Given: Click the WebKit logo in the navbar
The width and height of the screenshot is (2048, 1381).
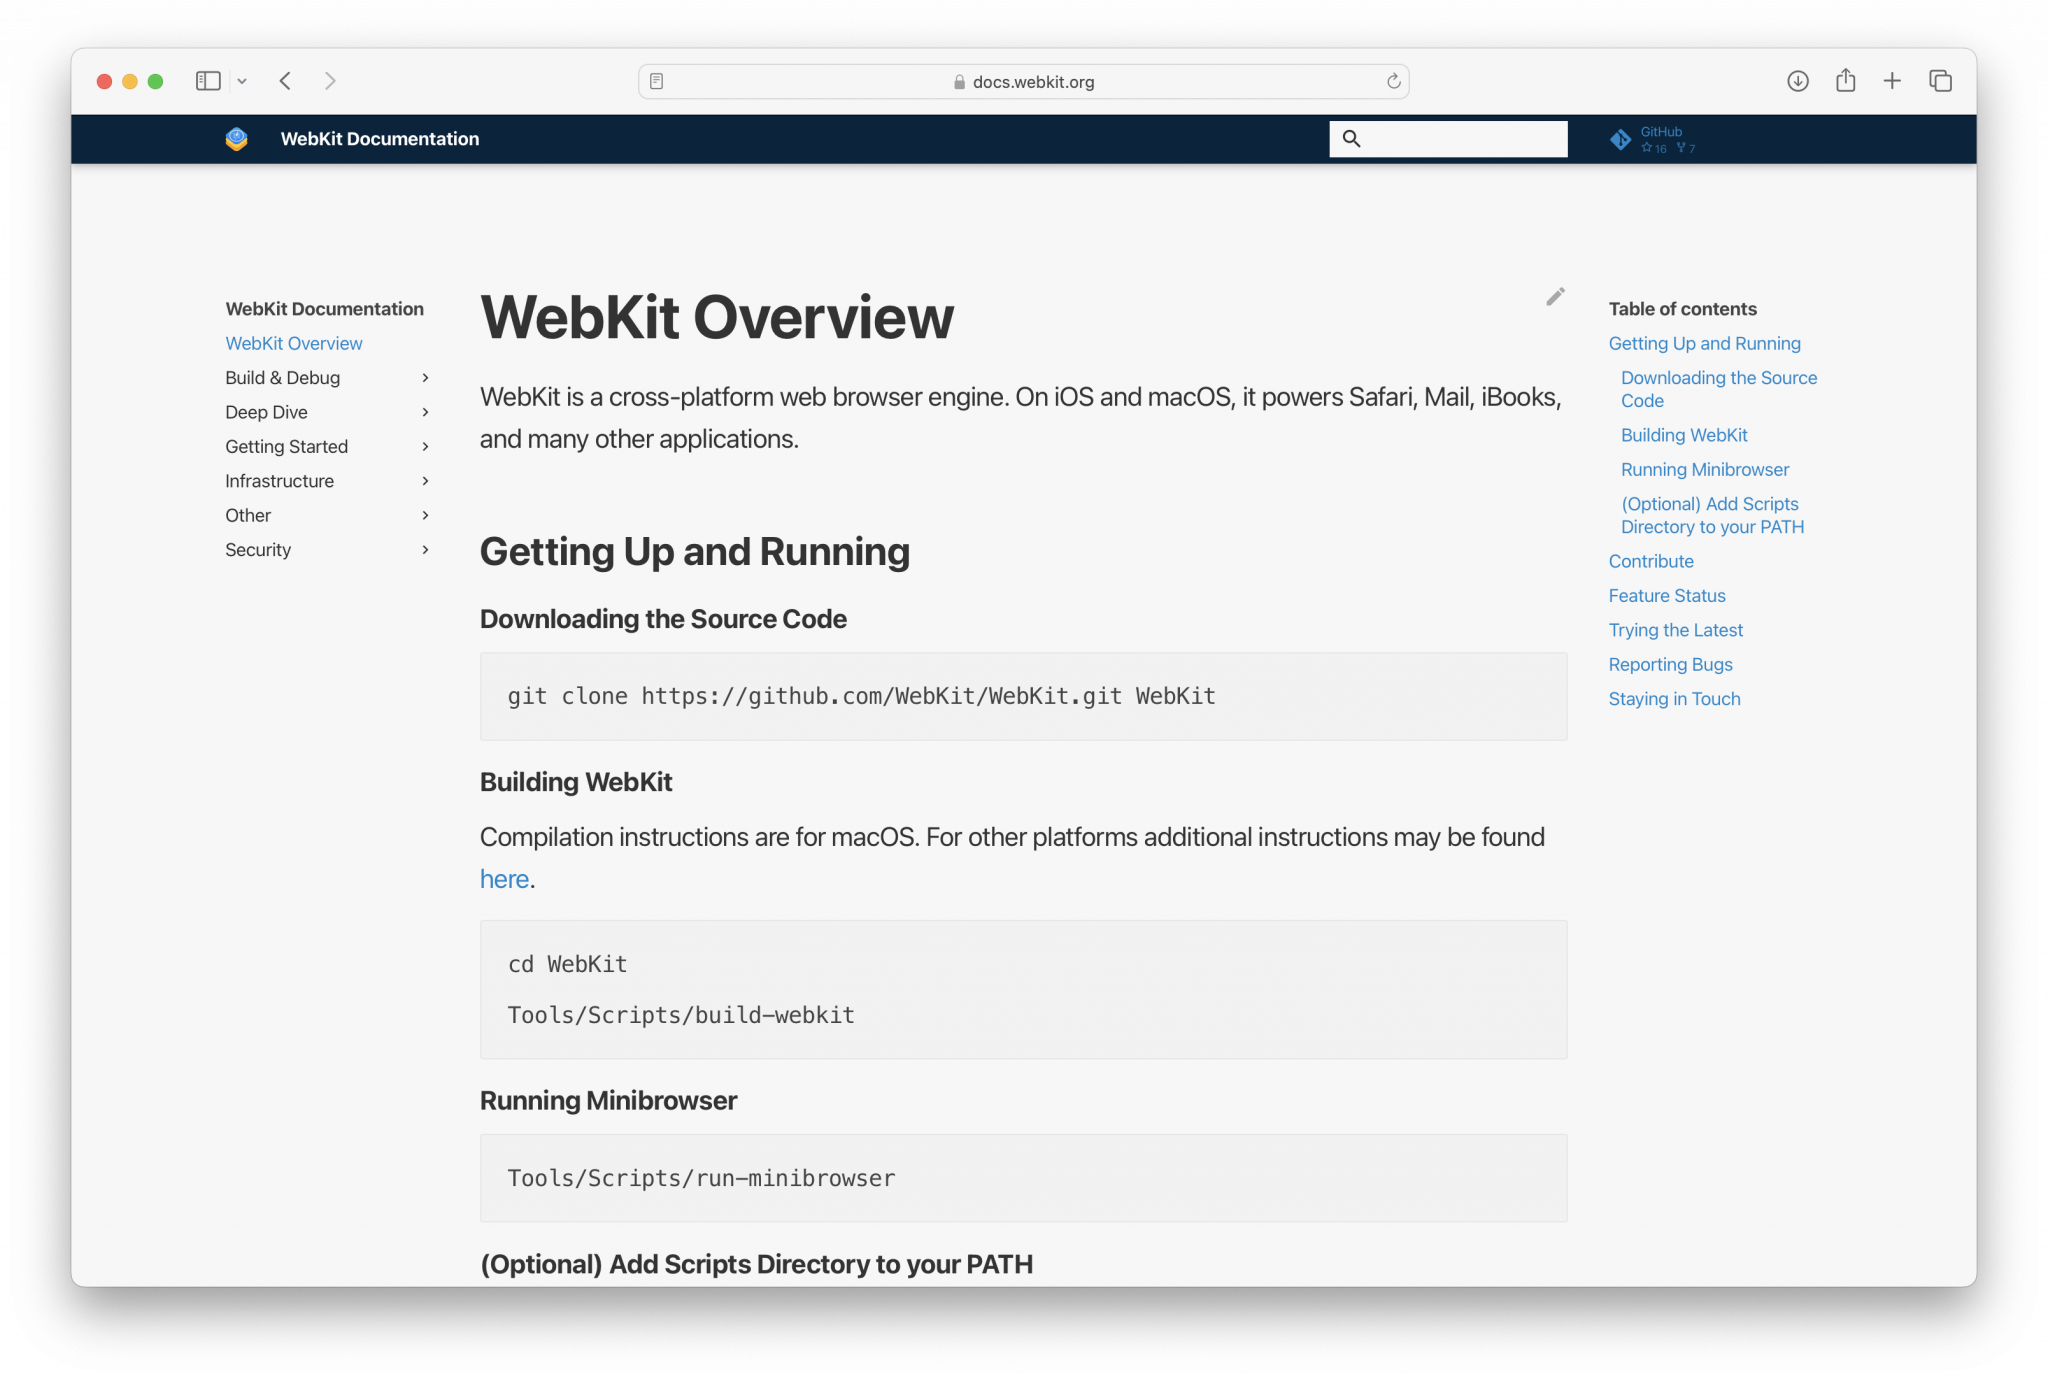Looking at the screenshot, I should [236, 139].
